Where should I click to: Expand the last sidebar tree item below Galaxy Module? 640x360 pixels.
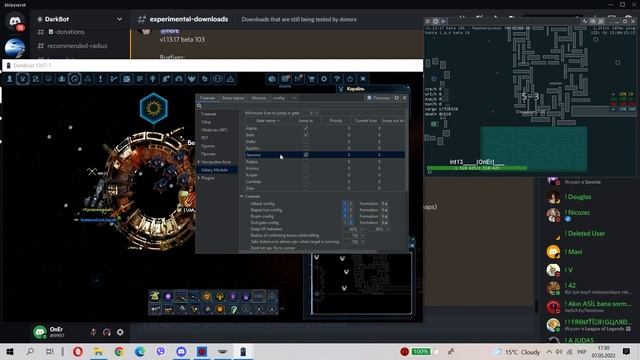point(199,178)
